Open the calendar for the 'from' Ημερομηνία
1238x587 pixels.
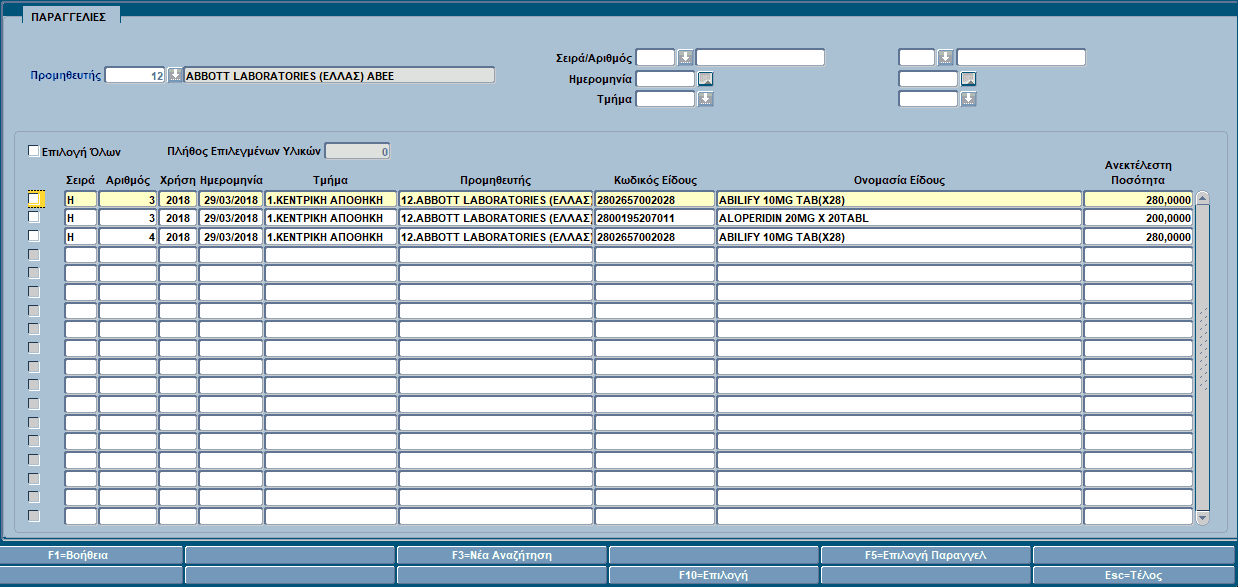[705, 78]
